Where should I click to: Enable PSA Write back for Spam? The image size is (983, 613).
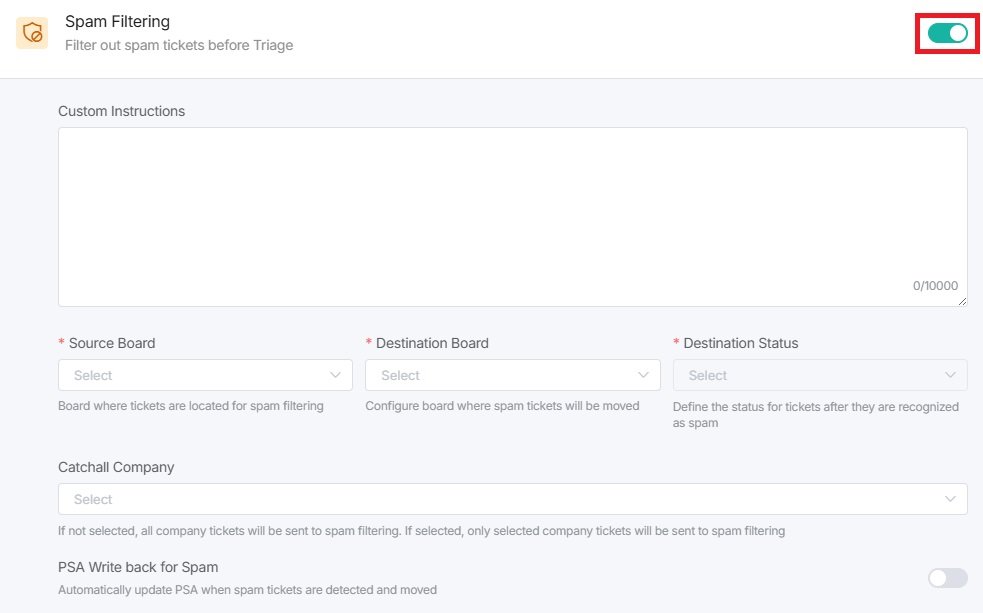947,578
